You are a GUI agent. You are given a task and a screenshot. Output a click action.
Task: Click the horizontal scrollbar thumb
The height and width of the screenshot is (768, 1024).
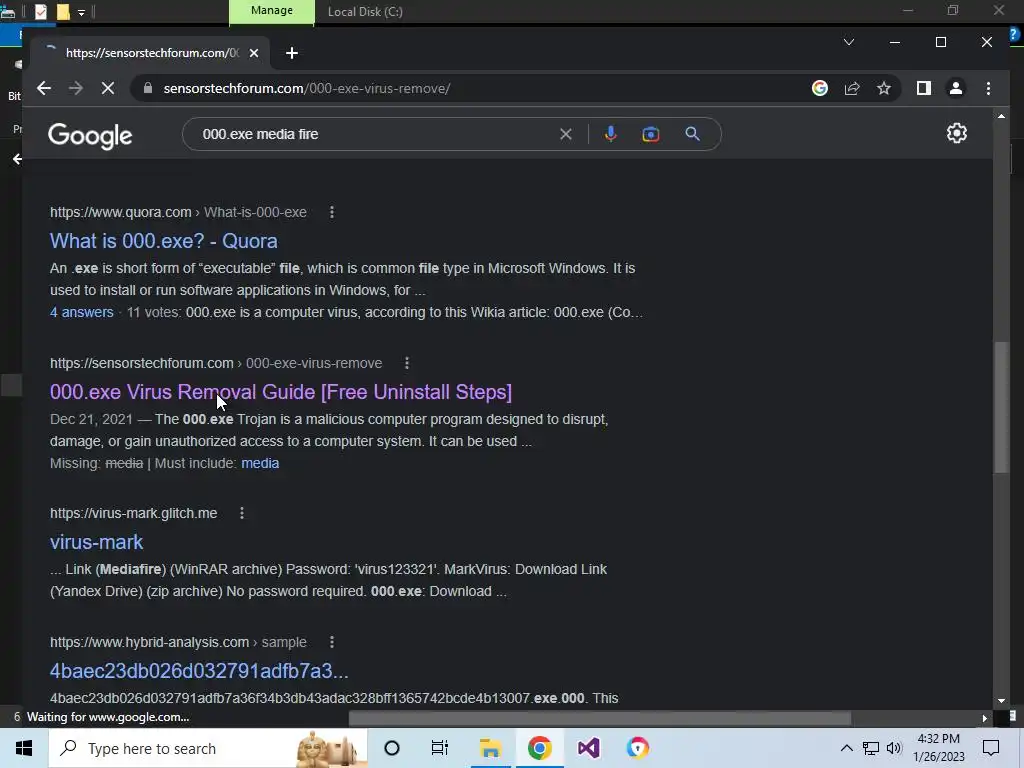600,718
